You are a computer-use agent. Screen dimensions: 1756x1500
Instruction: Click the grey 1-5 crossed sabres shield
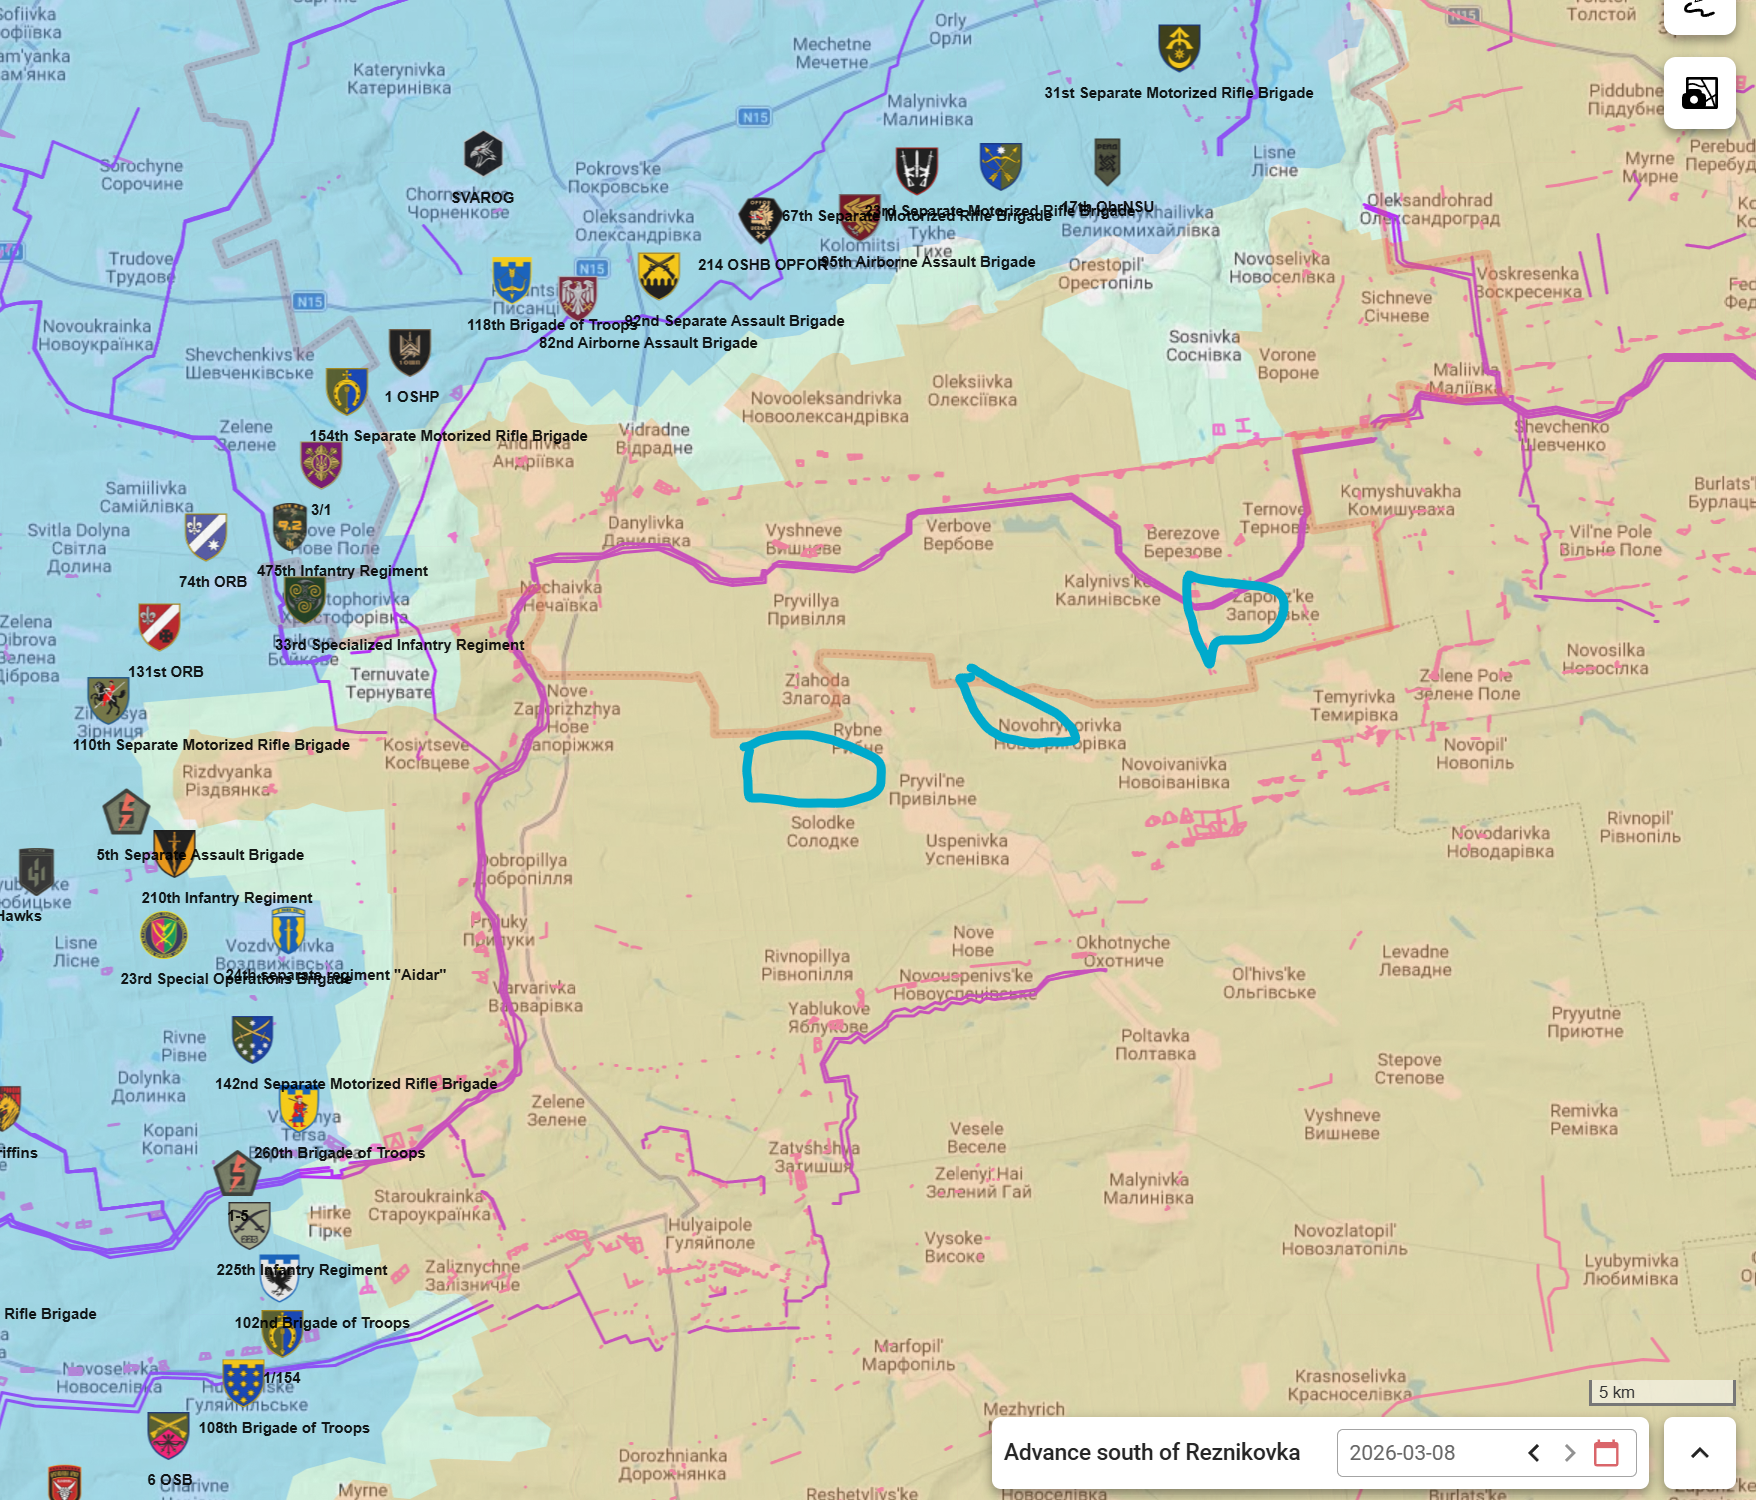pyautogui.click(x=249, y=1226)
